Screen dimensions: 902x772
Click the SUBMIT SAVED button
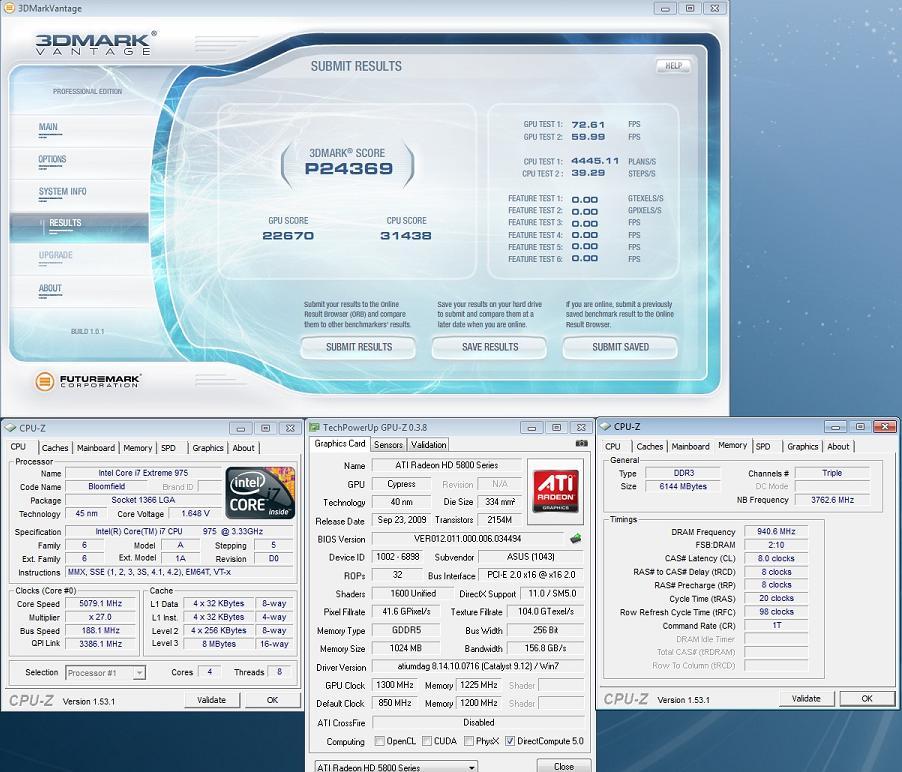pyautogui.click(x=620, y=347)
